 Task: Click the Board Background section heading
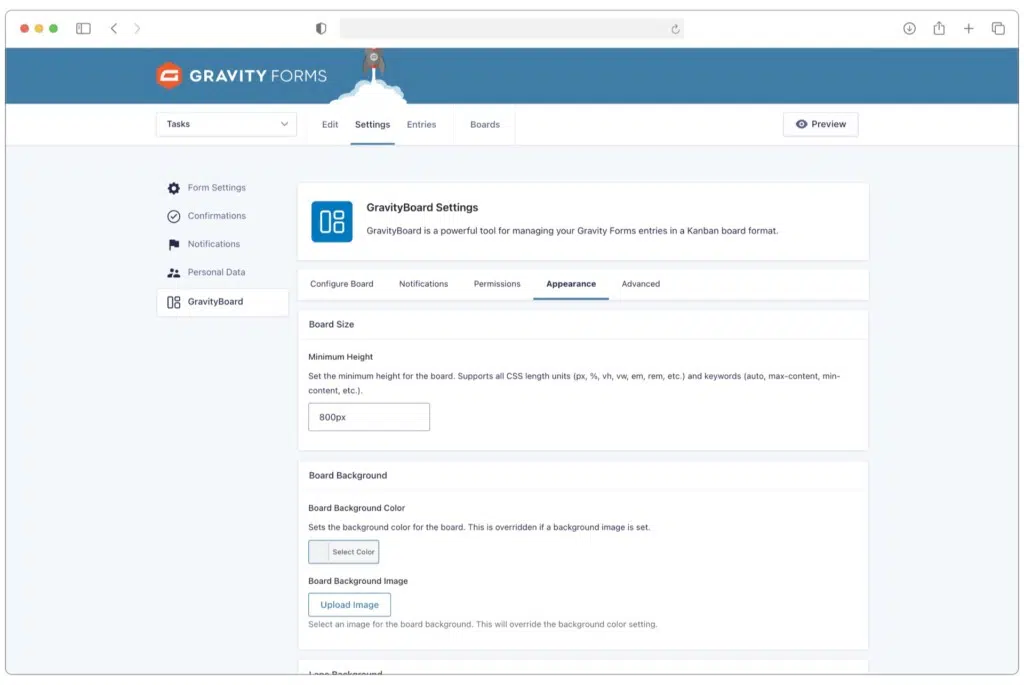click(x=347, y=475)
